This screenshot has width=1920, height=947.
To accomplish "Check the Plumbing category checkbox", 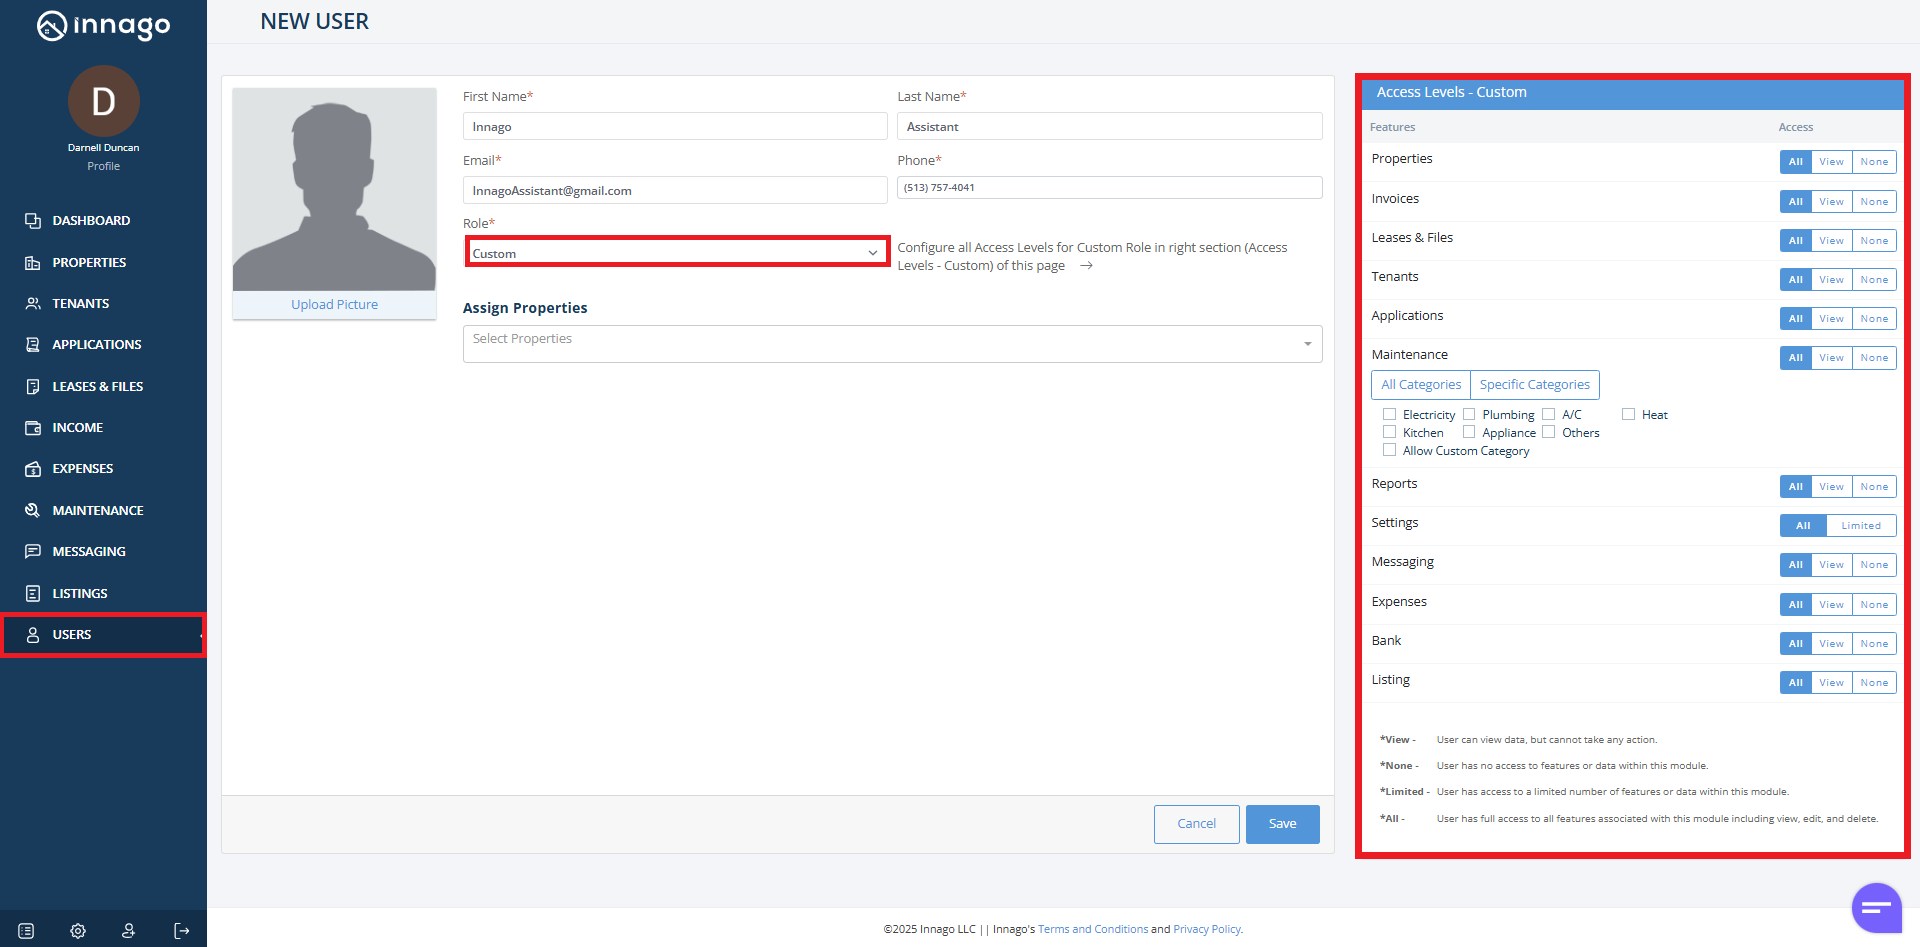I will 1469,414.
